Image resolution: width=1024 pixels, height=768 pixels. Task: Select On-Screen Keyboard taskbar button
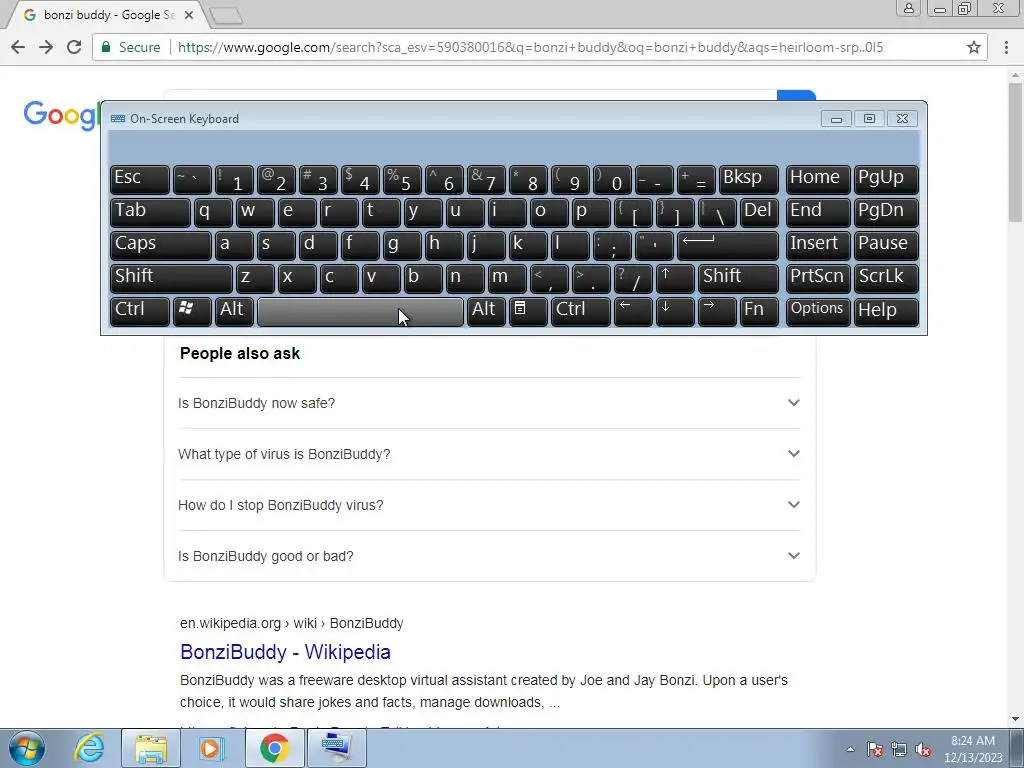point(336,748)
